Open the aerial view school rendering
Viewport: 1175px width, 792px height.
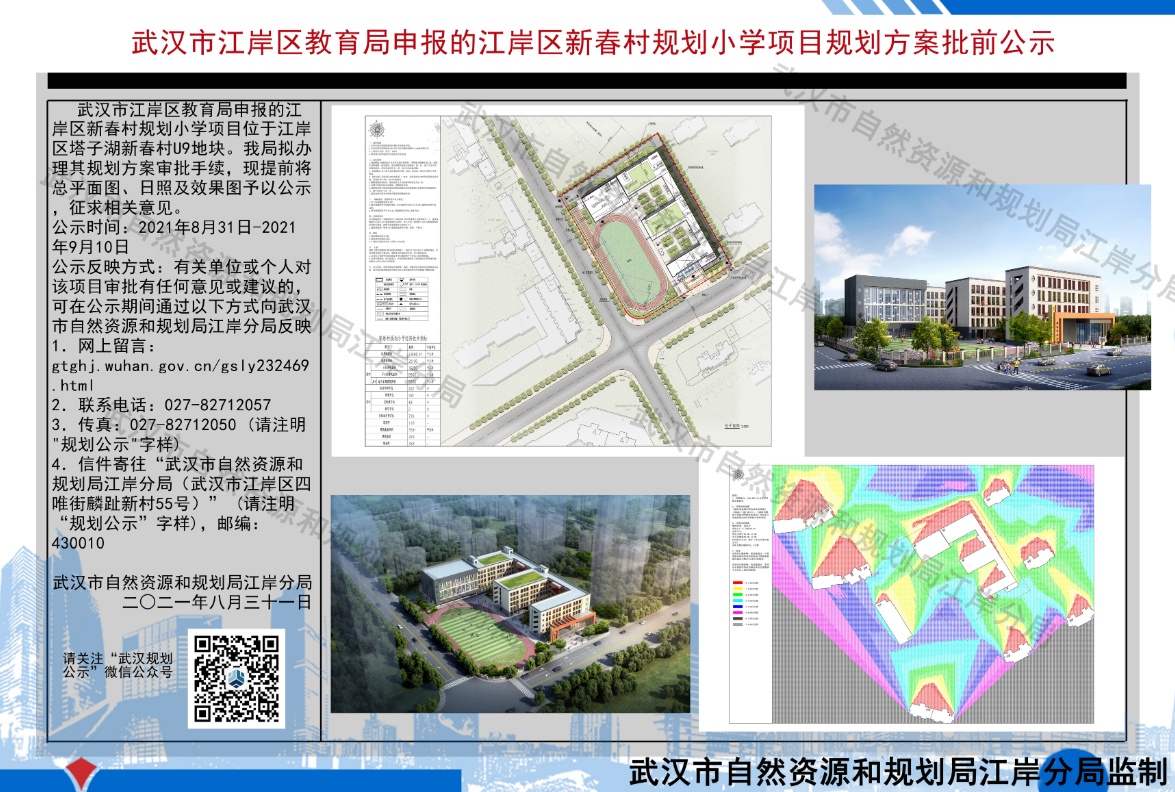tap(509, 603)
